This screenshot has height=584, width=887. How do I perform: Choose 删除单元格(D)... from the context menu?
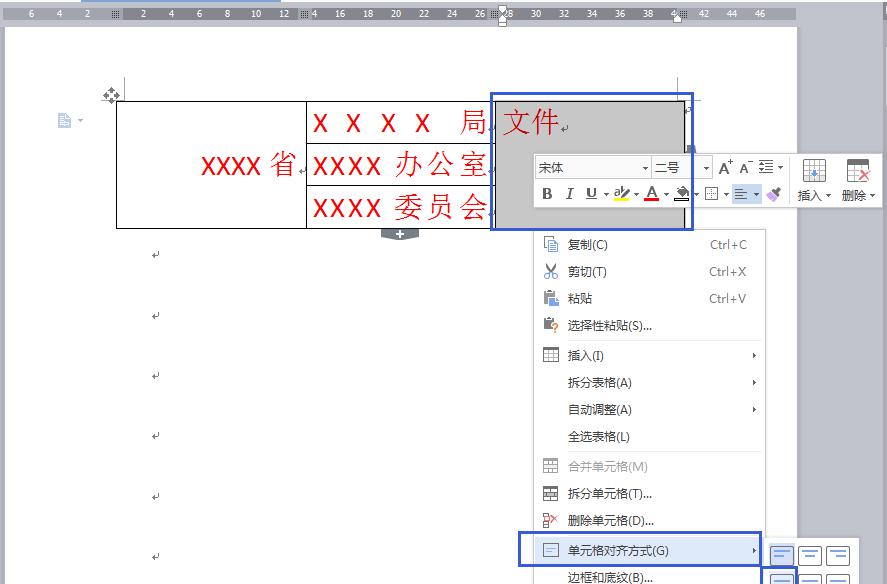649,521
